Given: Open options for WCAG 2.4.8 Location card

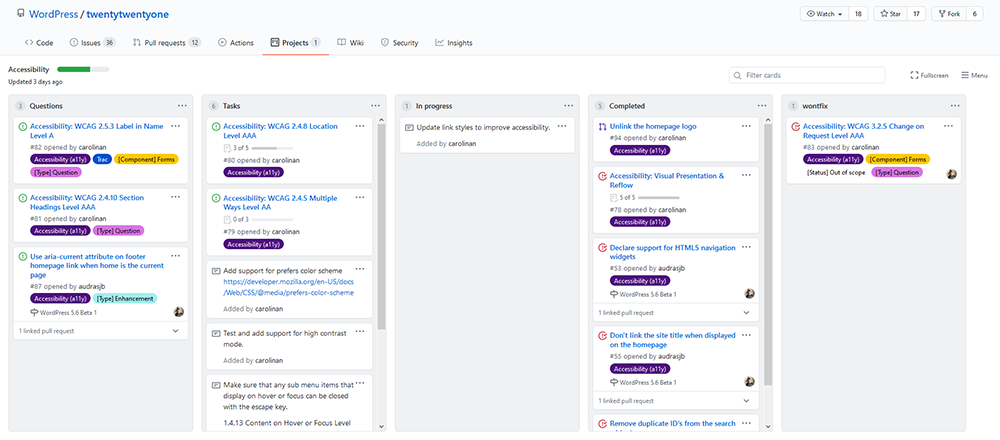Looking at the screenshot, I should click(360, 126).
